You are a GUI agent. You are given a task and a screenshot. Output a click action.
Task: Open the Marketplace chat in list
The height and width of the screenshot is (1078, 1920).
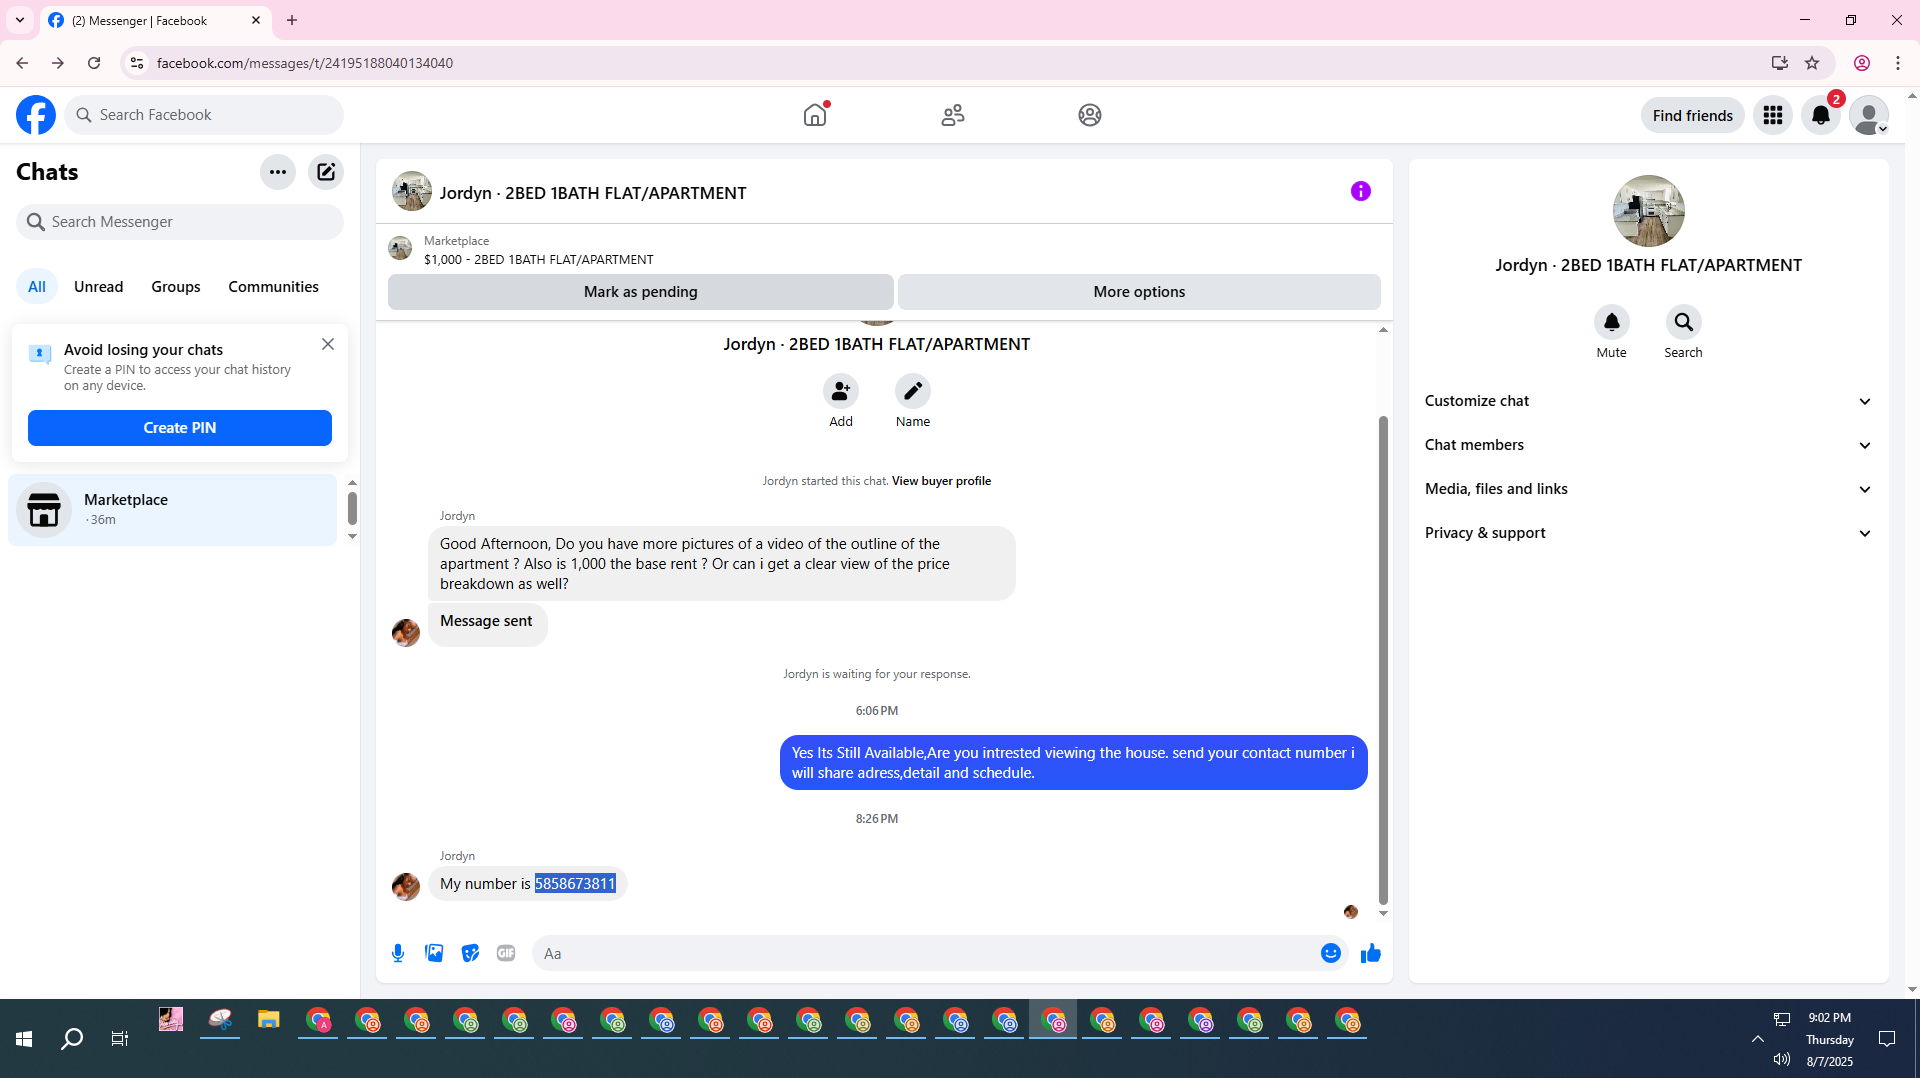pyautogui.click(x=173, y=509)
